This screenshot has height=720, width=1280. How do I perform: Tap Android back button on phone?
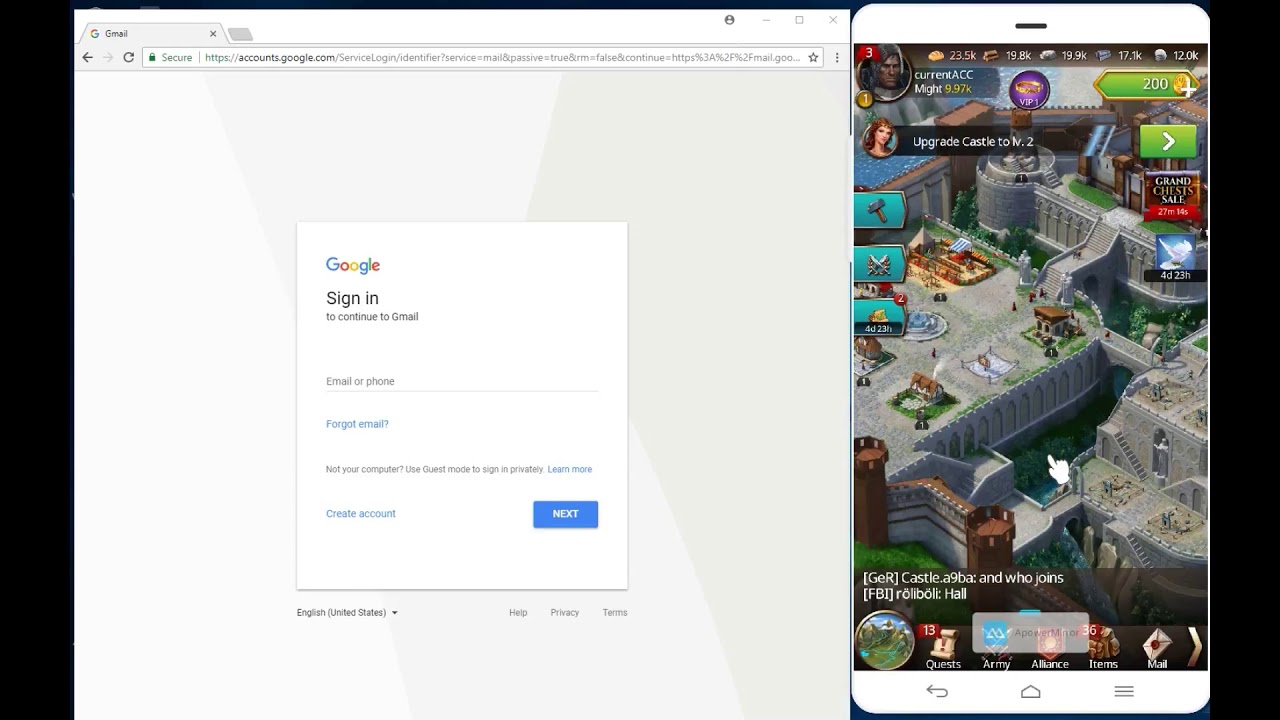(x=937, y=691)
